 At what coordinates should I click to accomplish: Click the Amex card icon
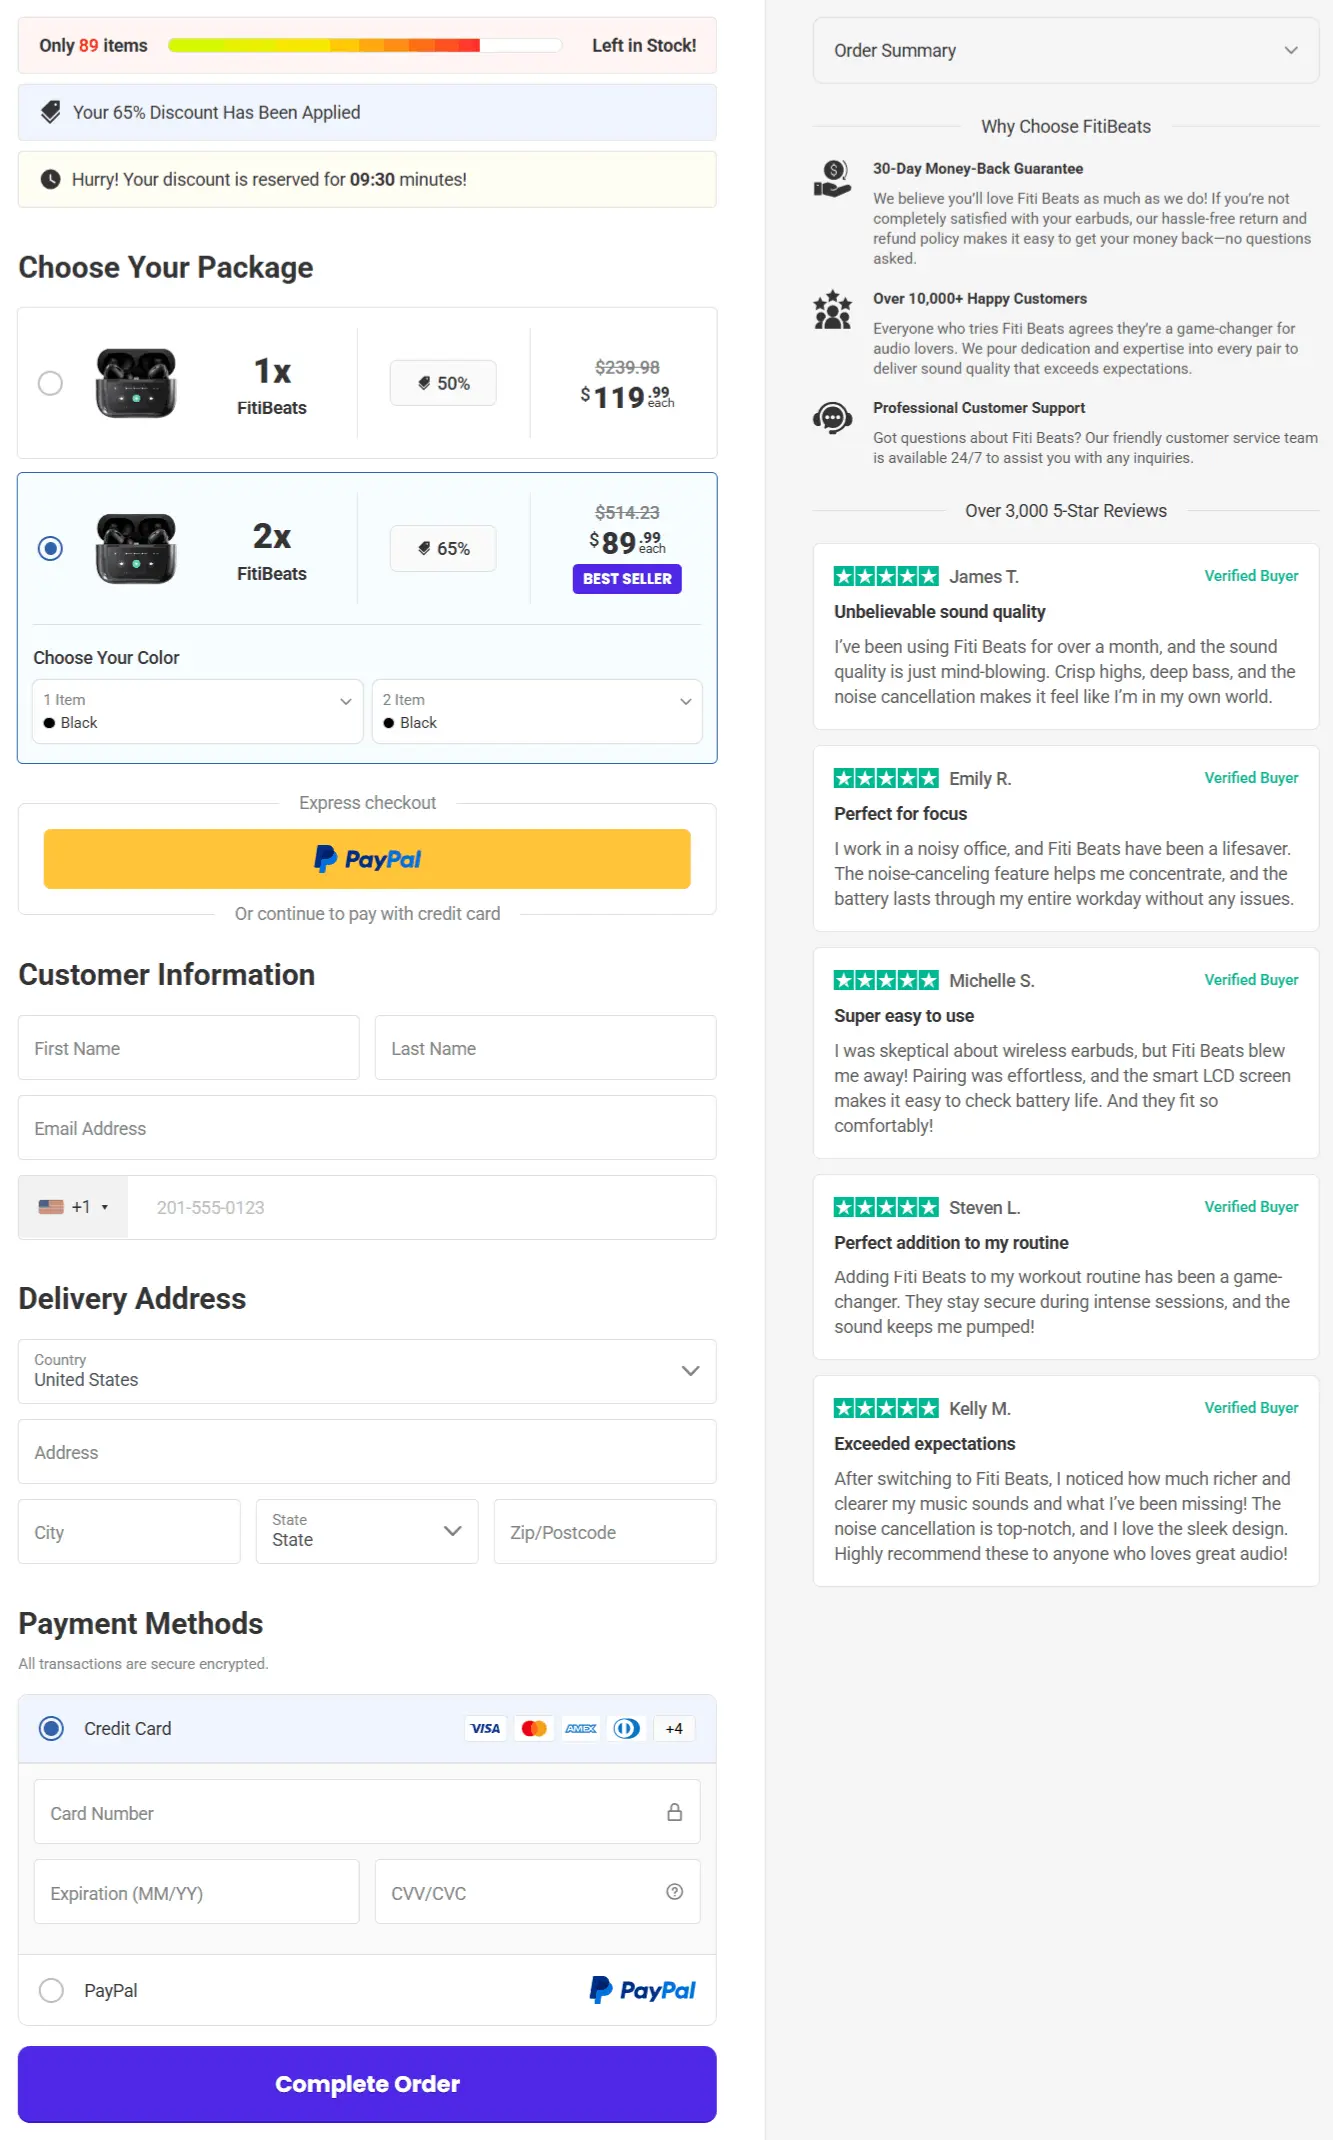click(581, 1728)
